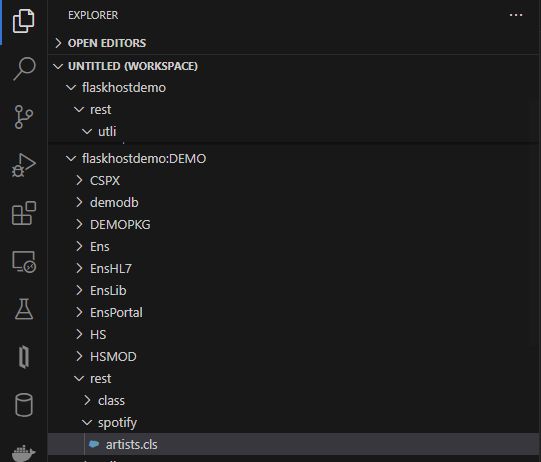Open the Source Control view

click(x=24, y=117)
